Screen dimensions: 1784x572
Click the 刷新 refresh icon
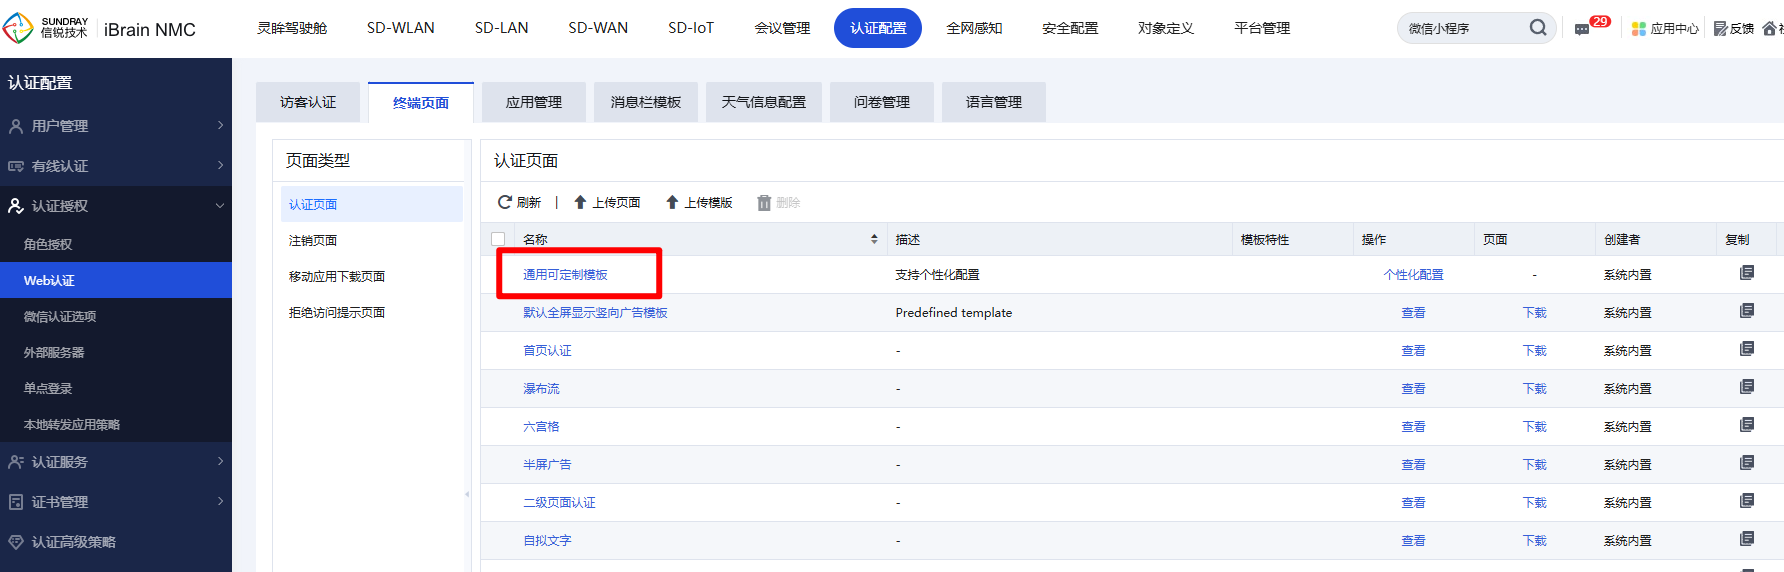(506, 202)
